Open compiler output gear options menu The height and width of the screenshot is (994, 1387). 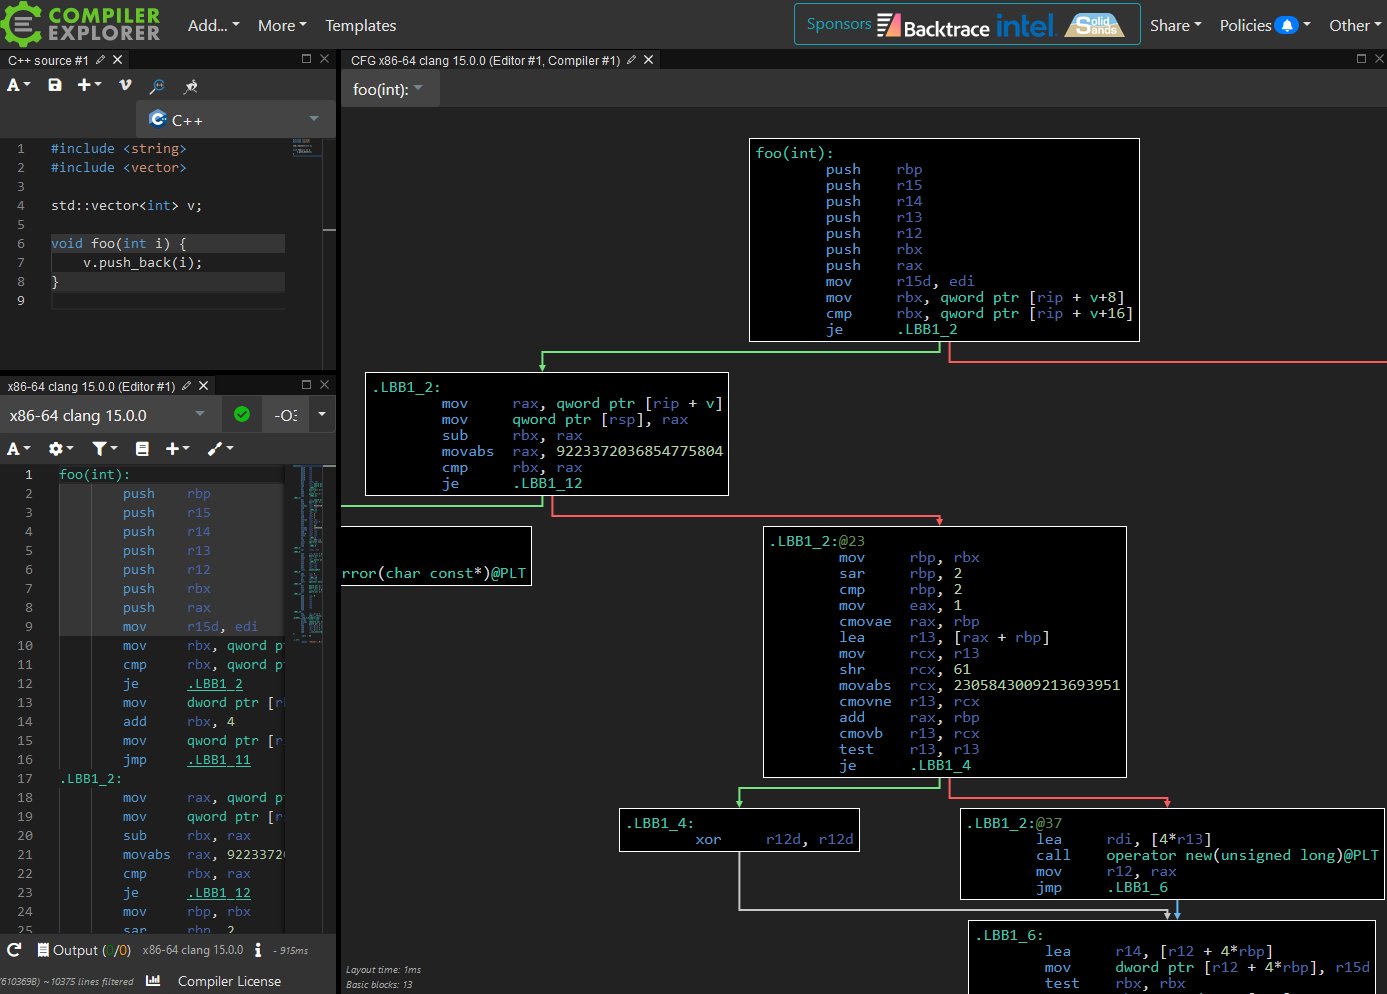point(60,449)
